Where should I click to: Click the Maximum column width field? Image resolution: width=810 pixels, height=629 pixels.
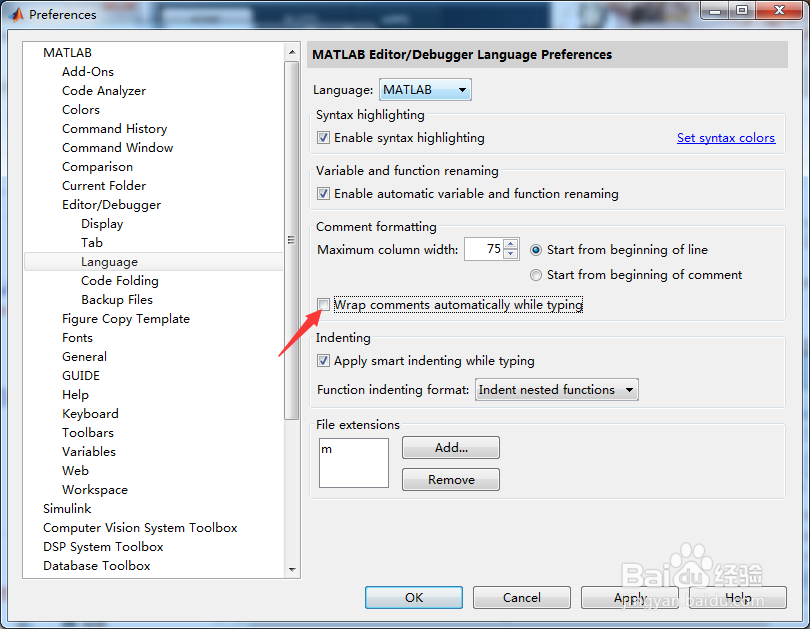[485, 249]
